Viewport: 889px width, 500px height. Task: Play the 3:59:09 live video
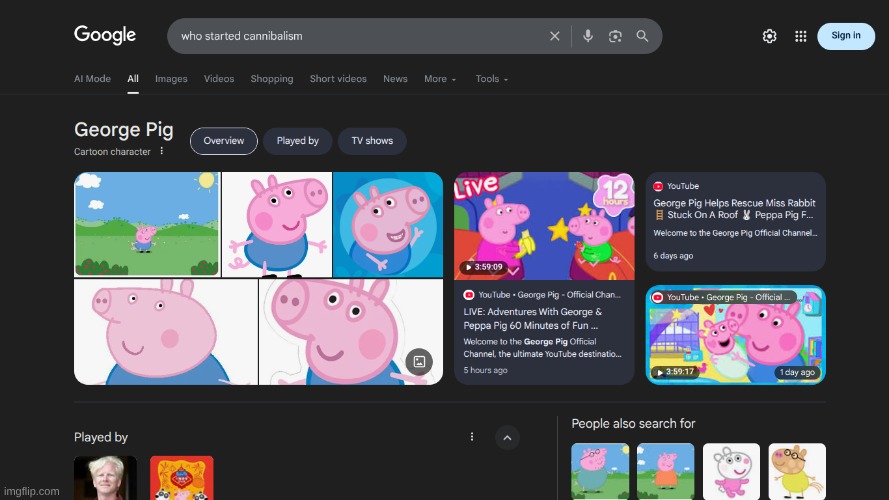(x=544, y=226)
